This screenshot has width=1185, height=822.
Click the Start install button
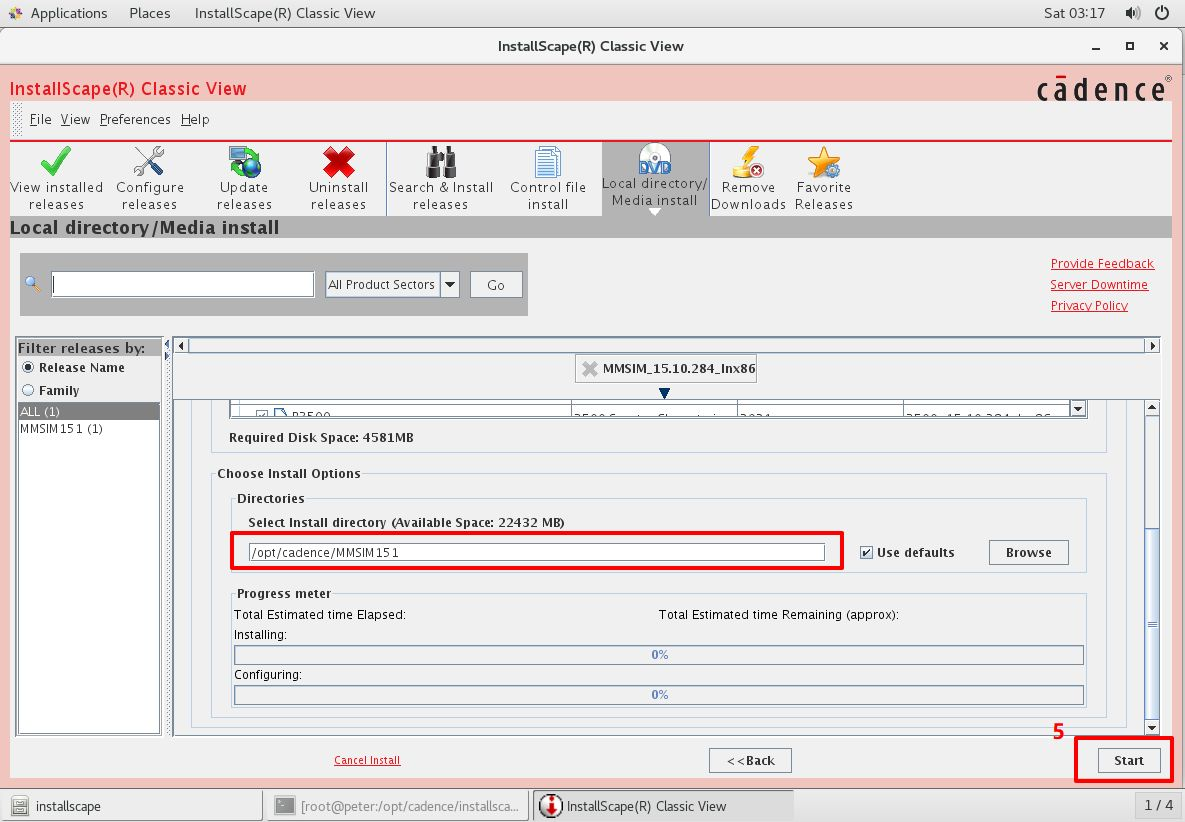click(x=1128, y=760)
